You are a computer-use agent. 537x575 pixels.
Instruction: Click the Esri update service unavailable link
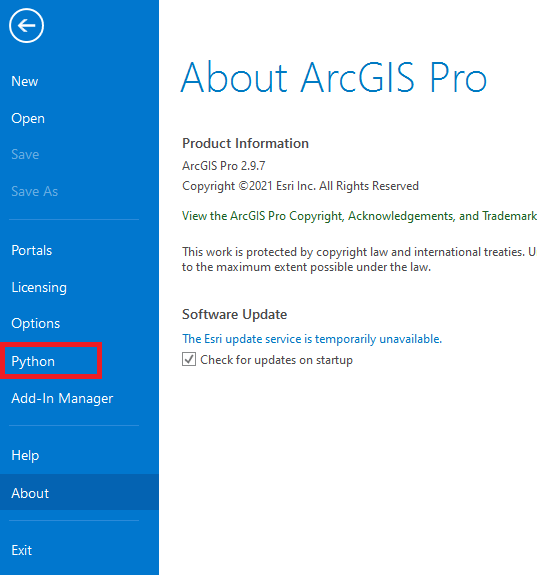coord(312,339)
